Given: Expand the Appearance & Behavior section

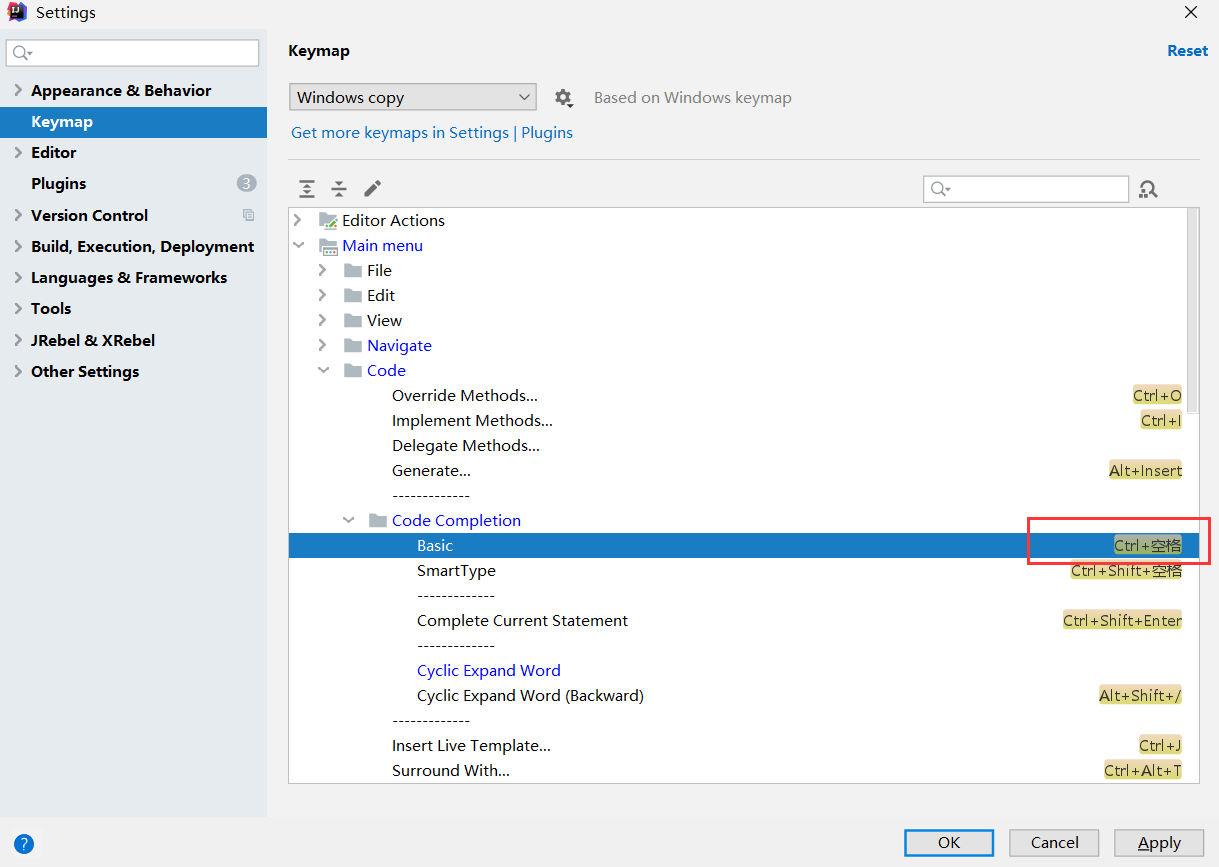Looking at the screenshot, I should [x=18, y=90].
